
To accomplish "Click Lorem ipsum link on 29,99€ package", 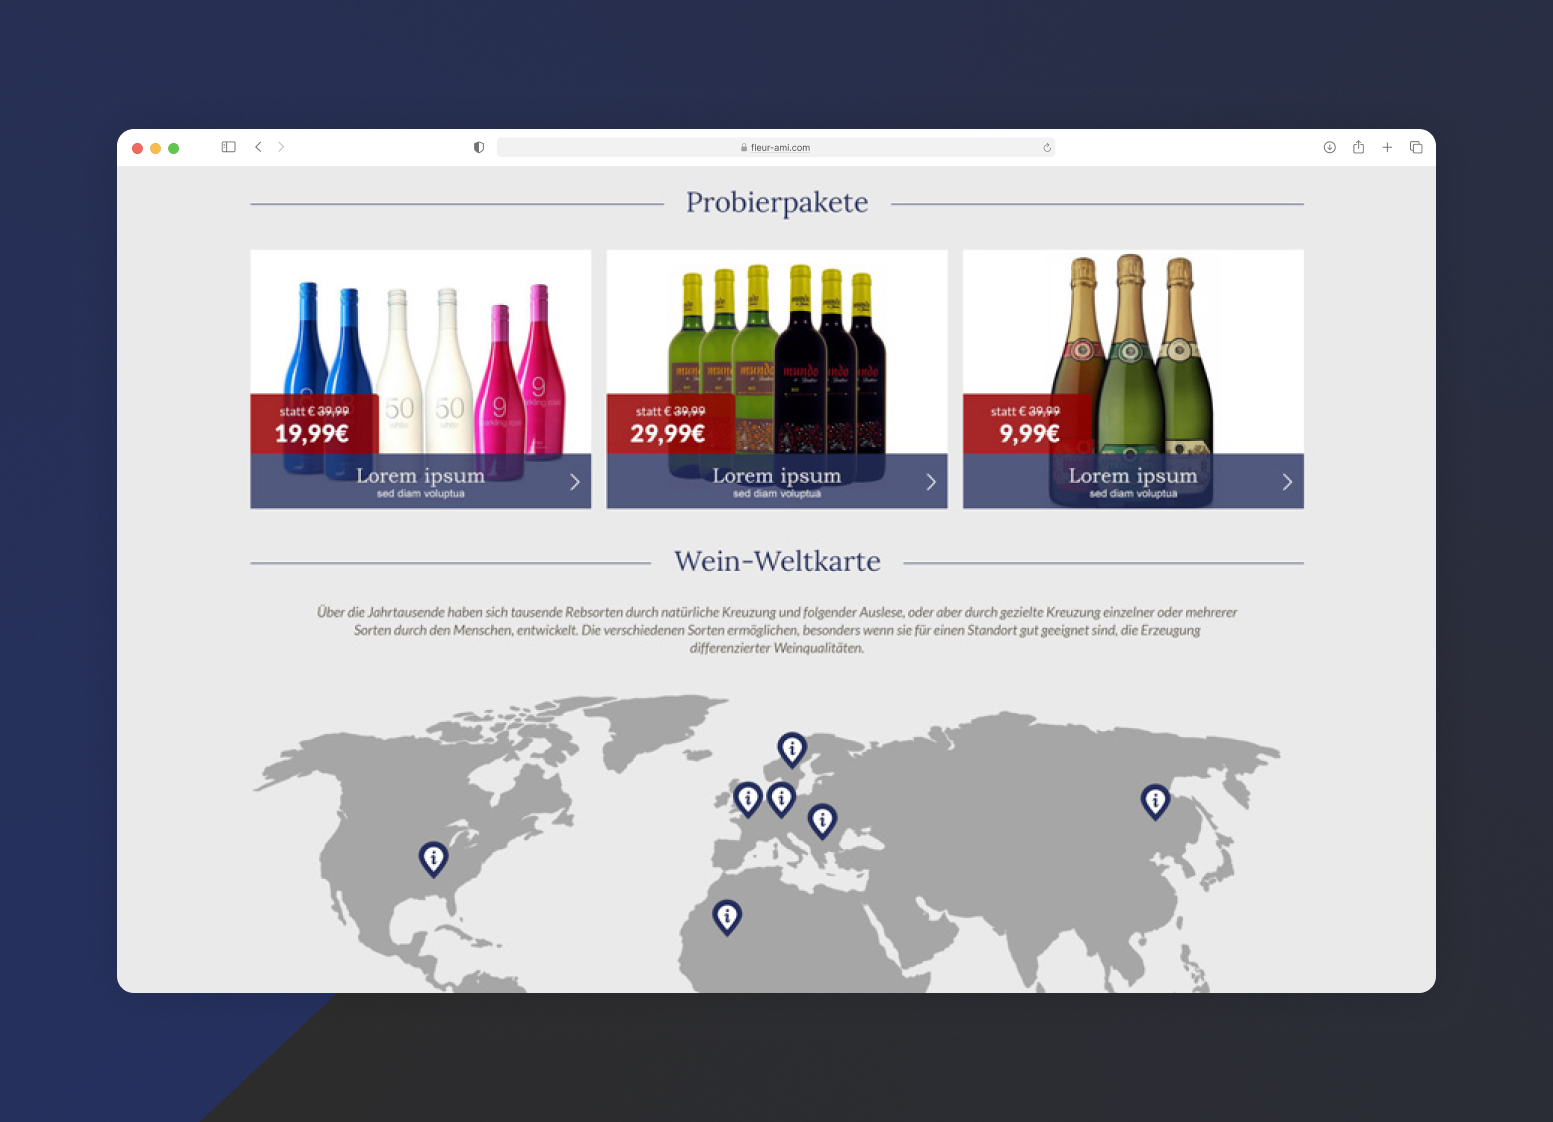I will click(776, 476).
